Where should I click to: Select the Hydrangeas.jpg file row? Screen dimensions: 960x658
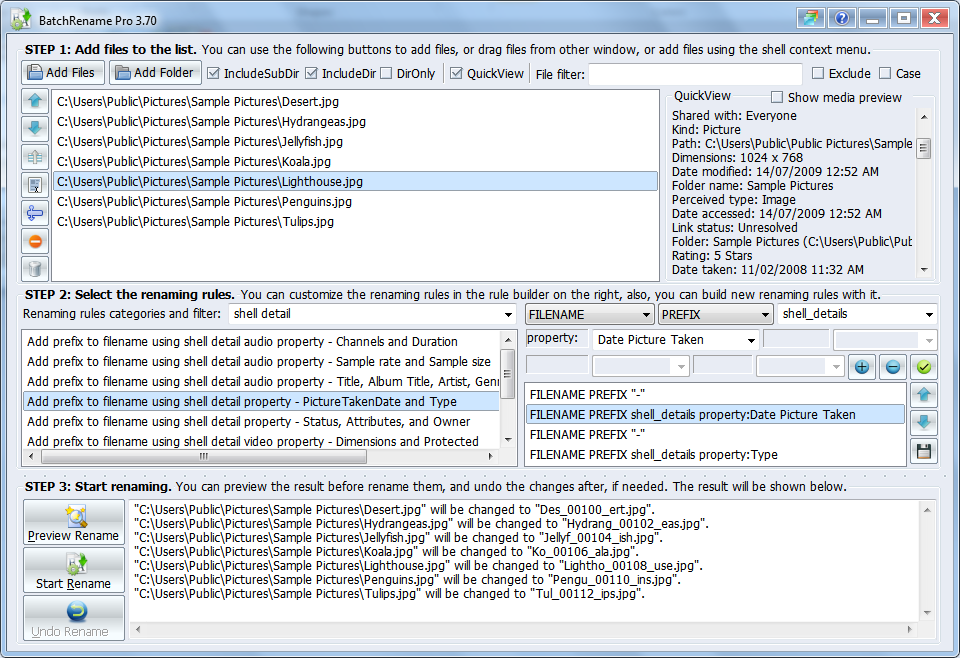(355, 122)
